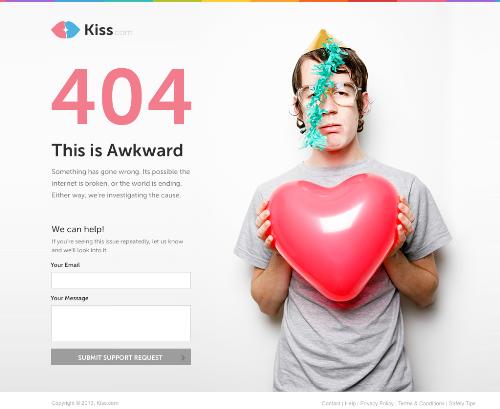This screenshot has height=409, width=500.
Task: Click the pink and blue lips logo icon
Action: tap(65, 30)
